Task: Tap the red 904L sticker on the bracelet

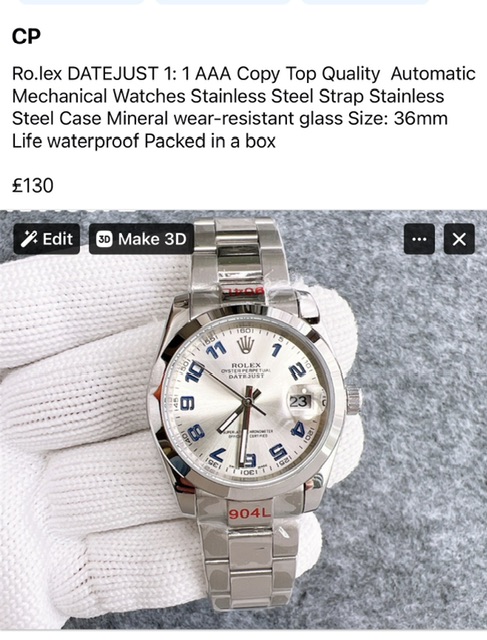Action: click(249, 513)
